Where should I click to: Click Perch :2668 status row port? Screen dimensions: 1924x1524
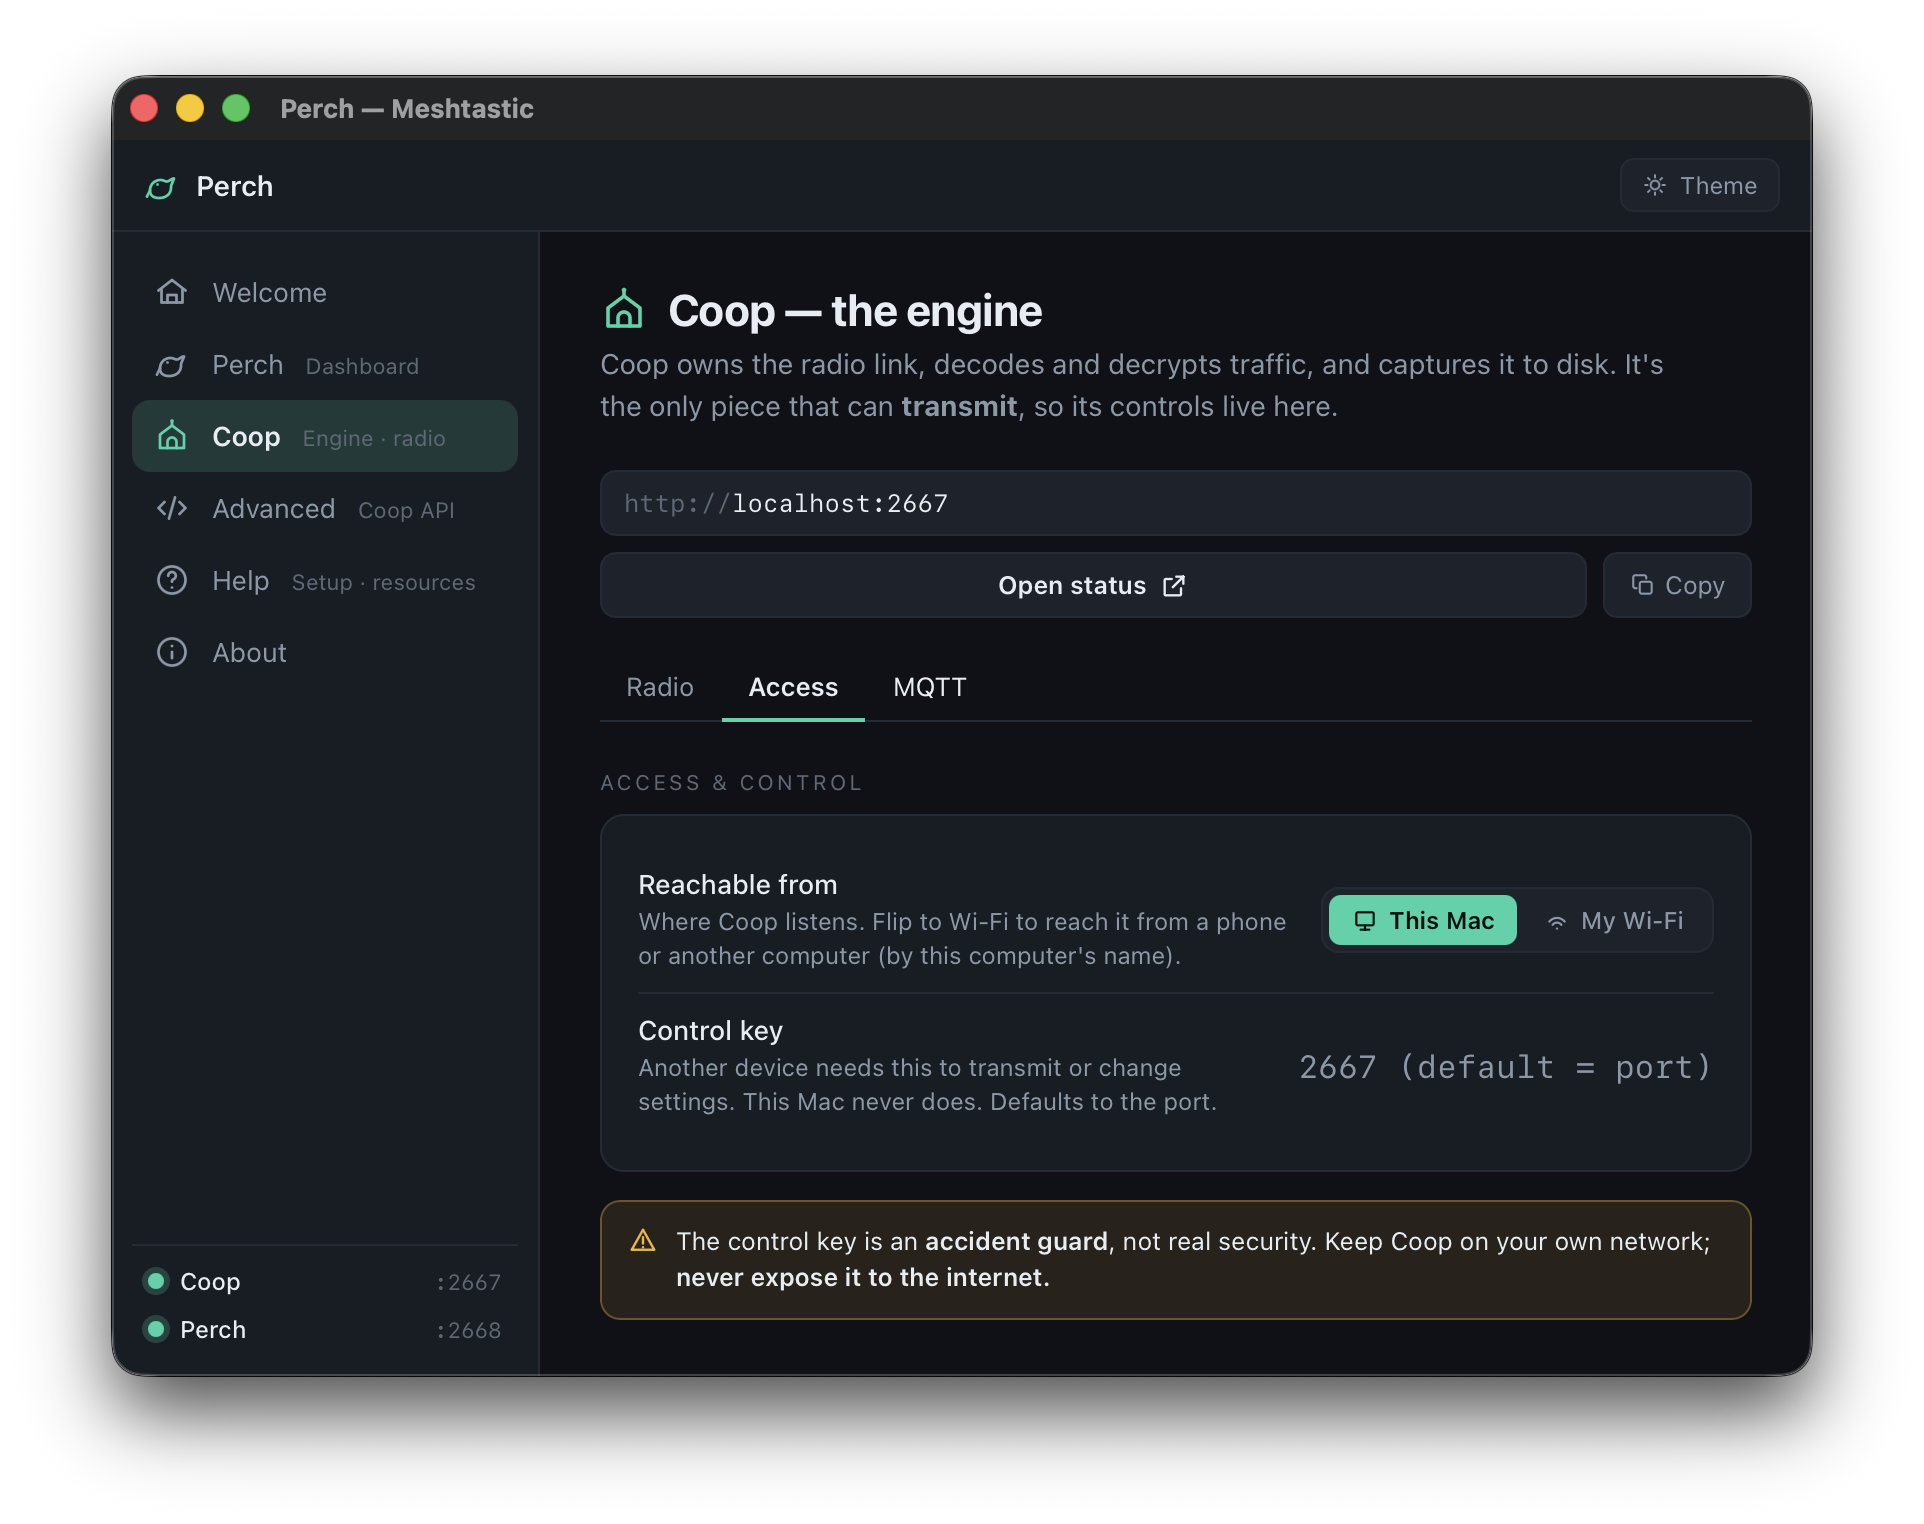tap(469, 1330)
